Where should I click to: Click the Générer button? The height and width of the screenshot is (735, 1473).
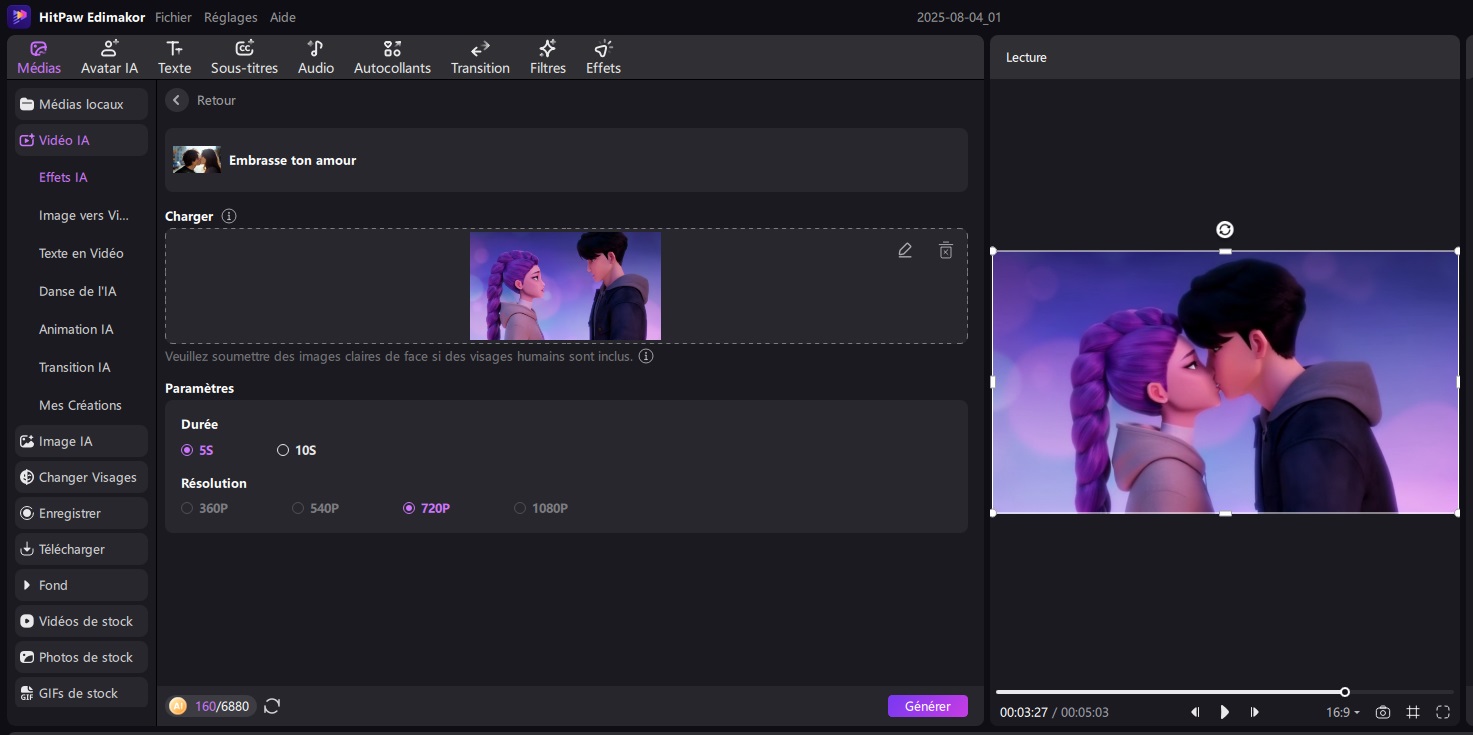(928, 706)
